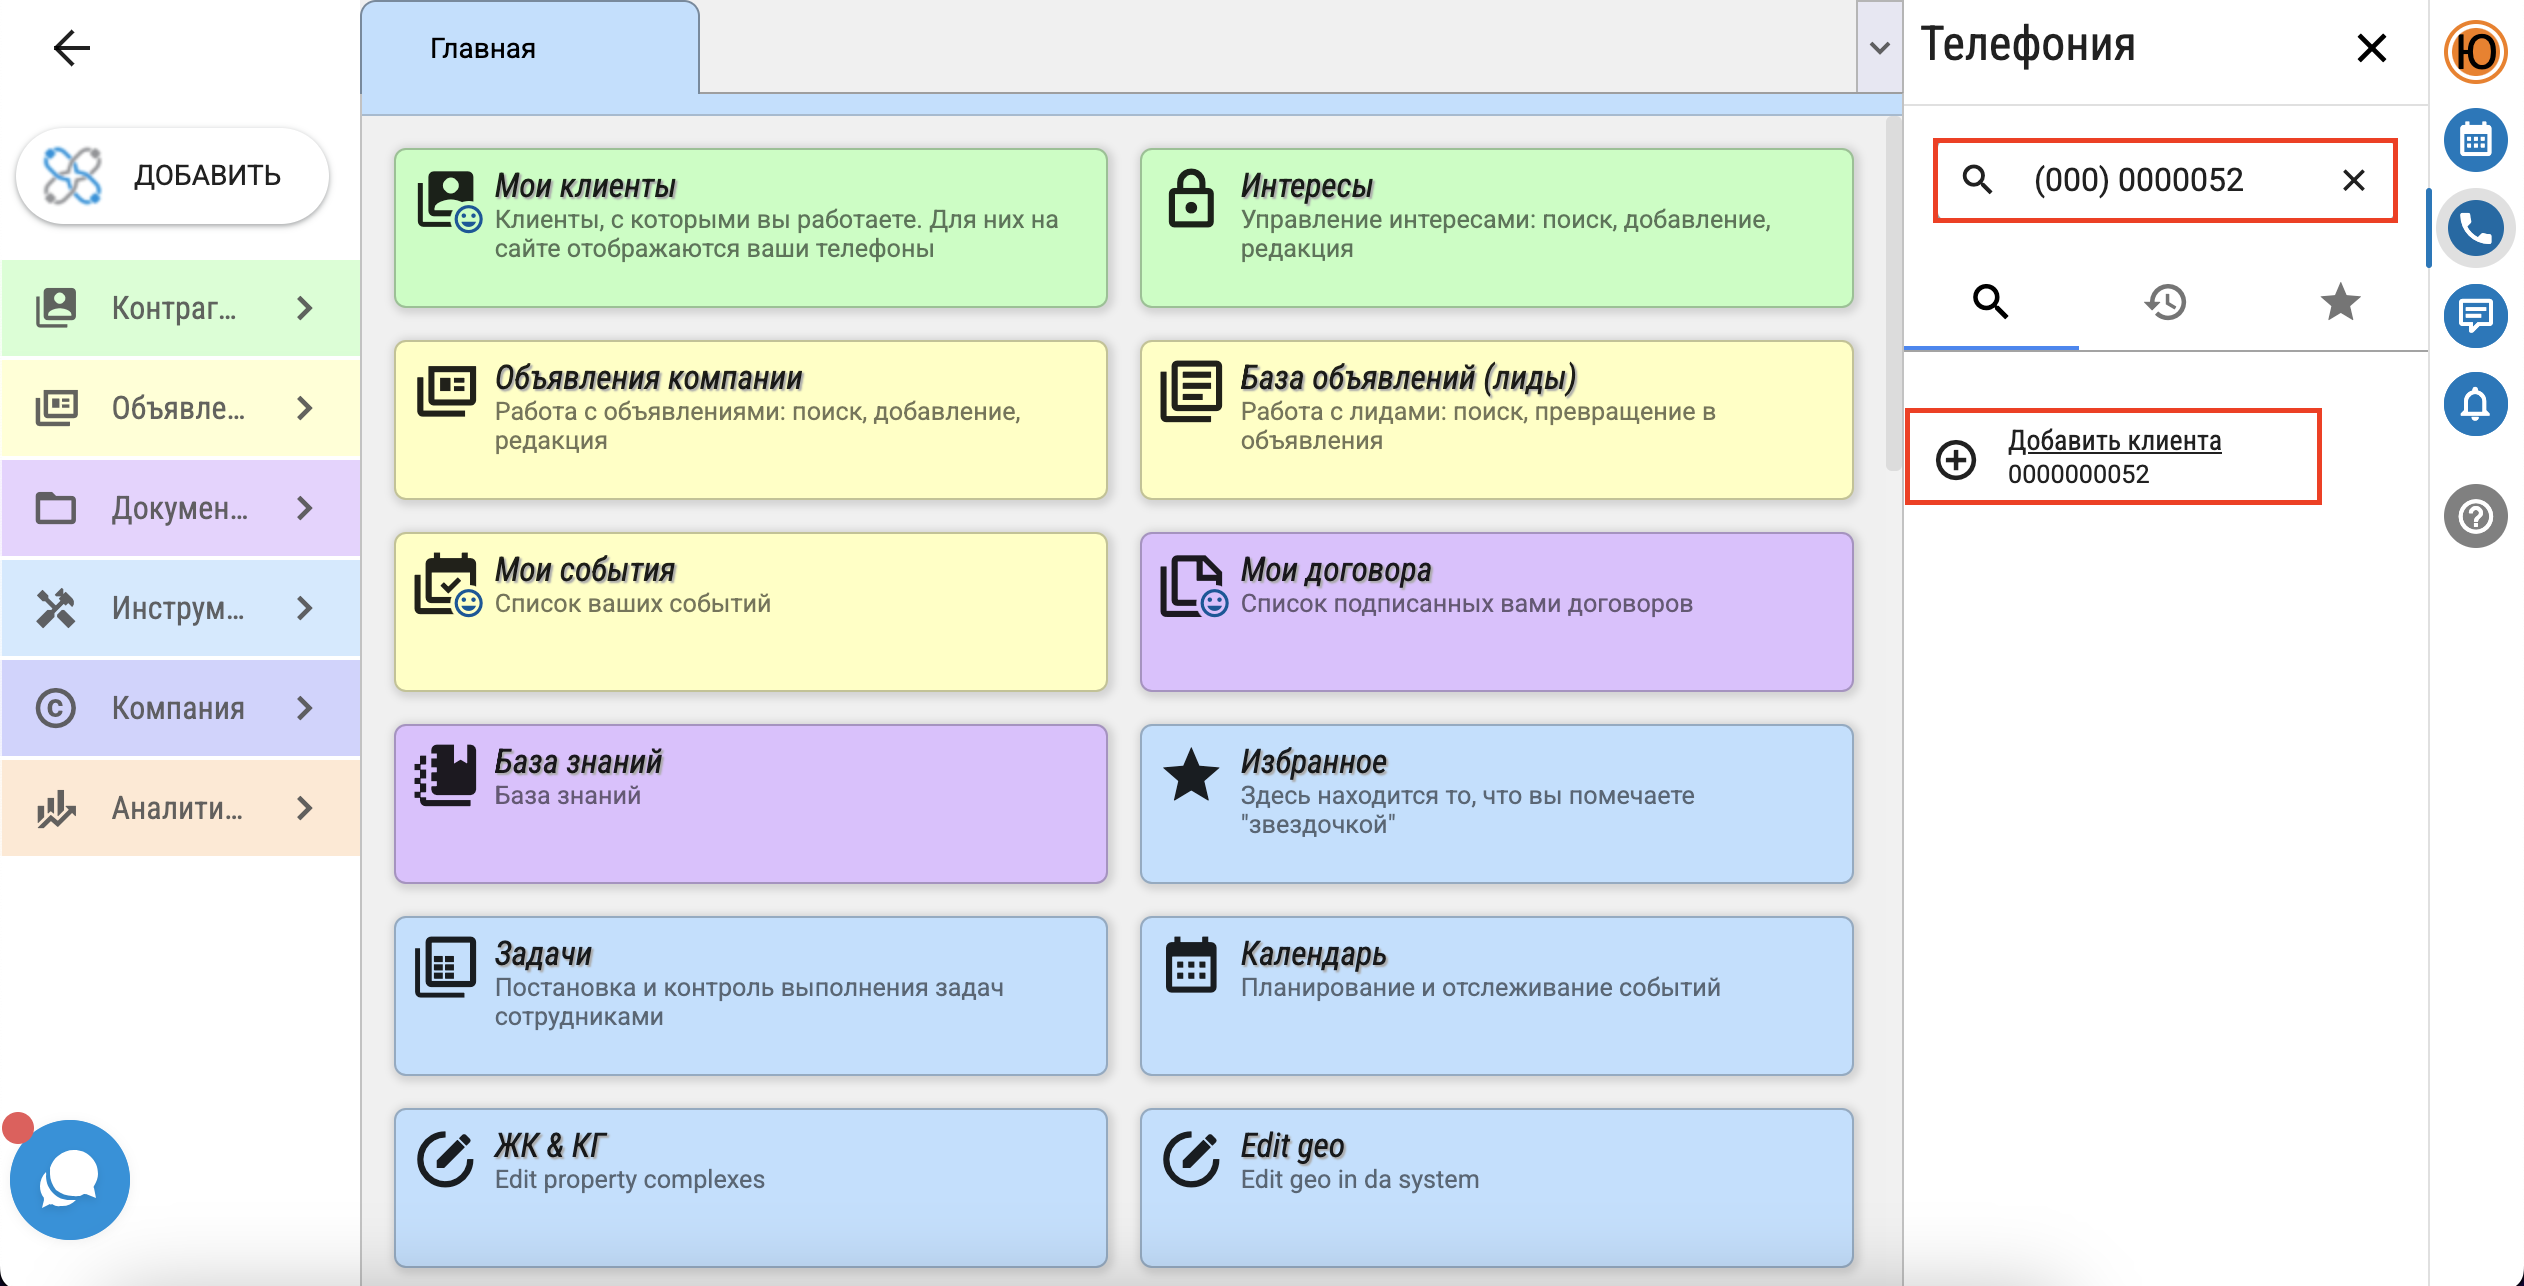Open the Объявления компании card
This screenshot has width=2524, height=1286.
pos(750,420)
